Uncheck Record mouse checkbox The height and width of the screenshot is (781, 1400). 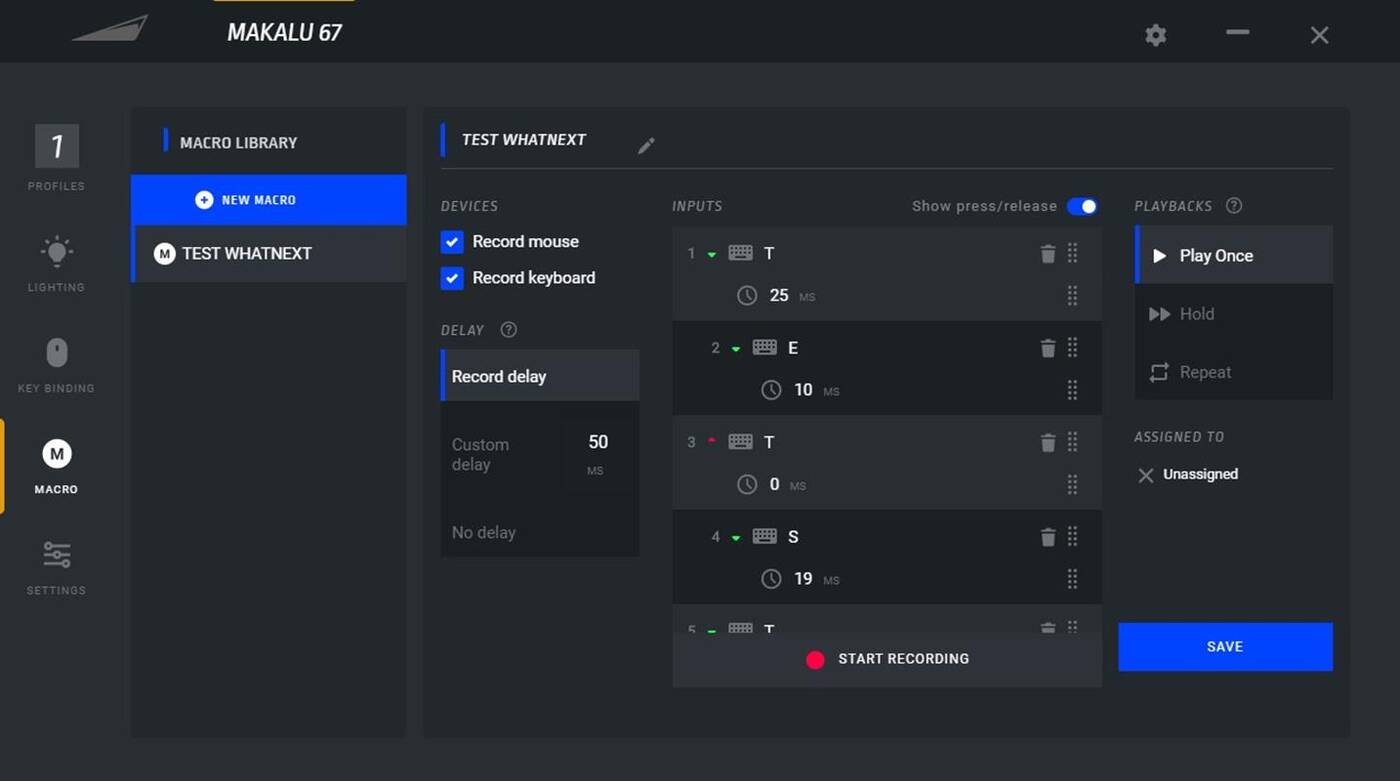[452, 242]
